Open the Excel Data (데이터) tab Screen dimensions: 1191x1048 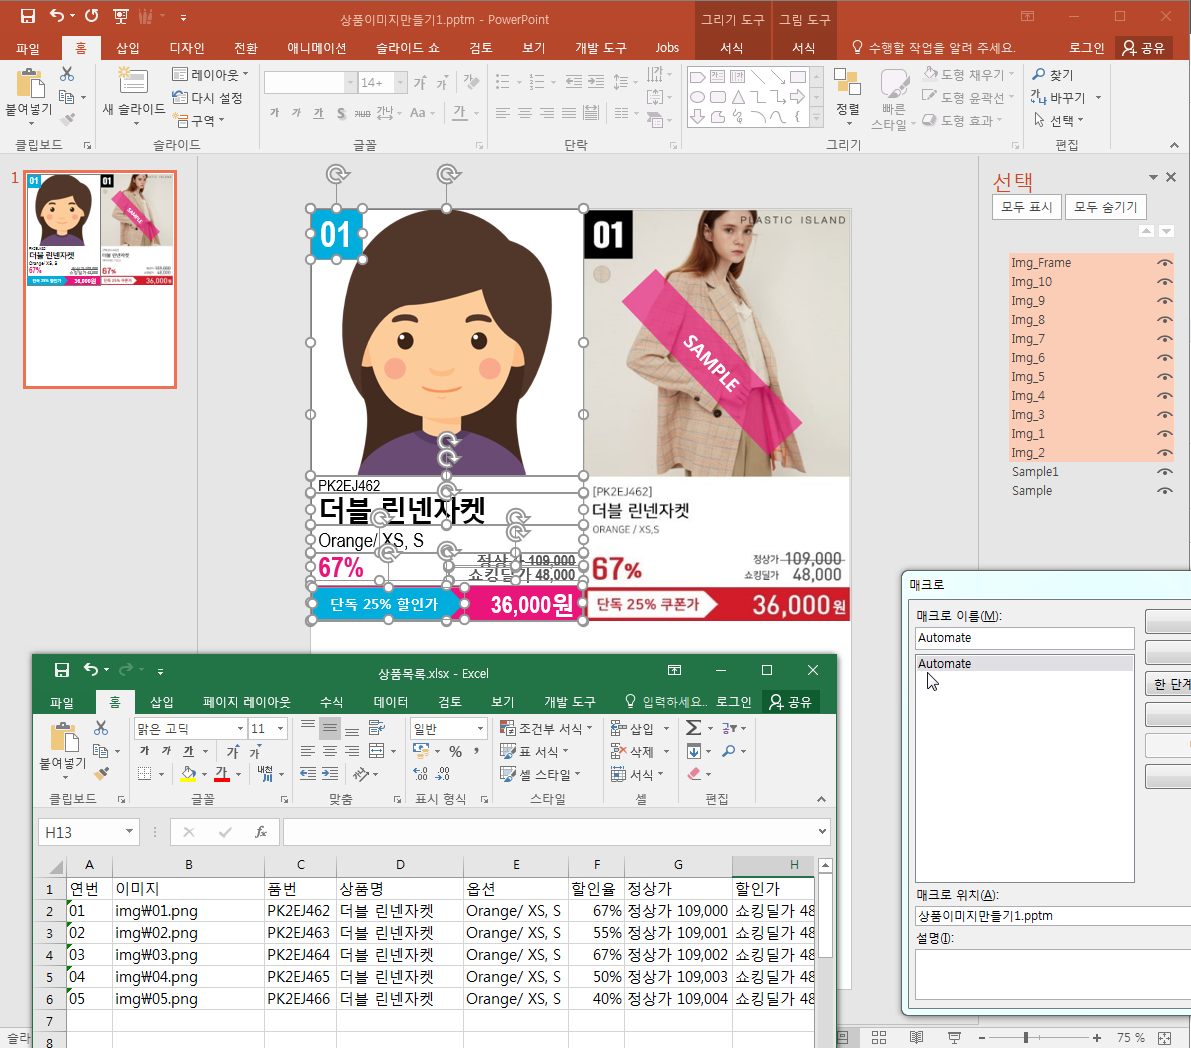pyautogui.click(x=390, y=702)
